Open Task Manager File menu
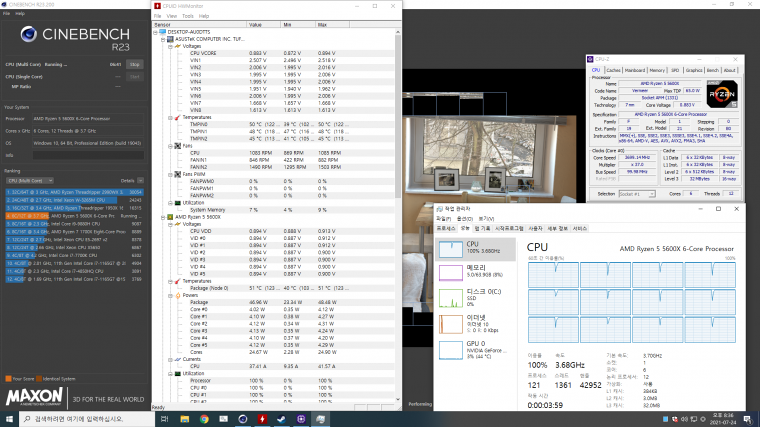This screenshot has width=760, height=427. pos(443,219)
